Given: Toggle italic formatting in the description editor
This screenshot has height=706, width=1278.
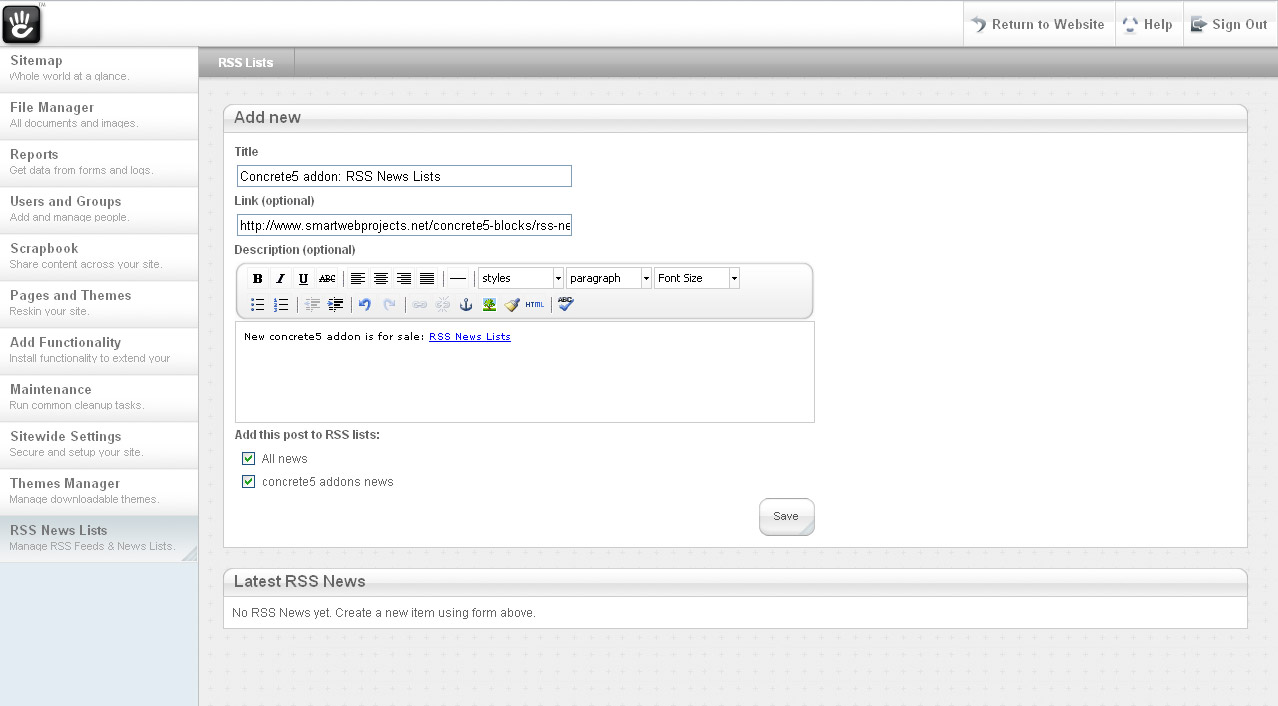Looking at the screenshot, I should pos(280,279).
